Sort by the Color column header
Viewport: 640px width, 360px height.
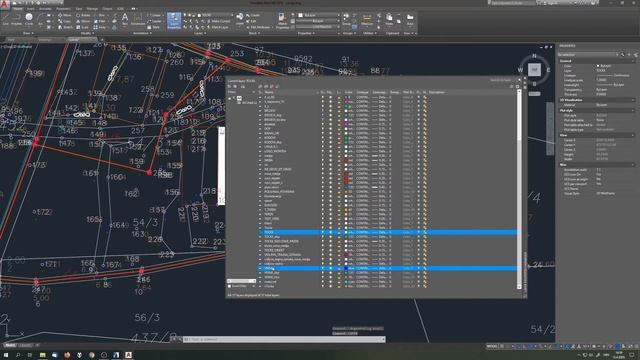[x=348, y=92]
